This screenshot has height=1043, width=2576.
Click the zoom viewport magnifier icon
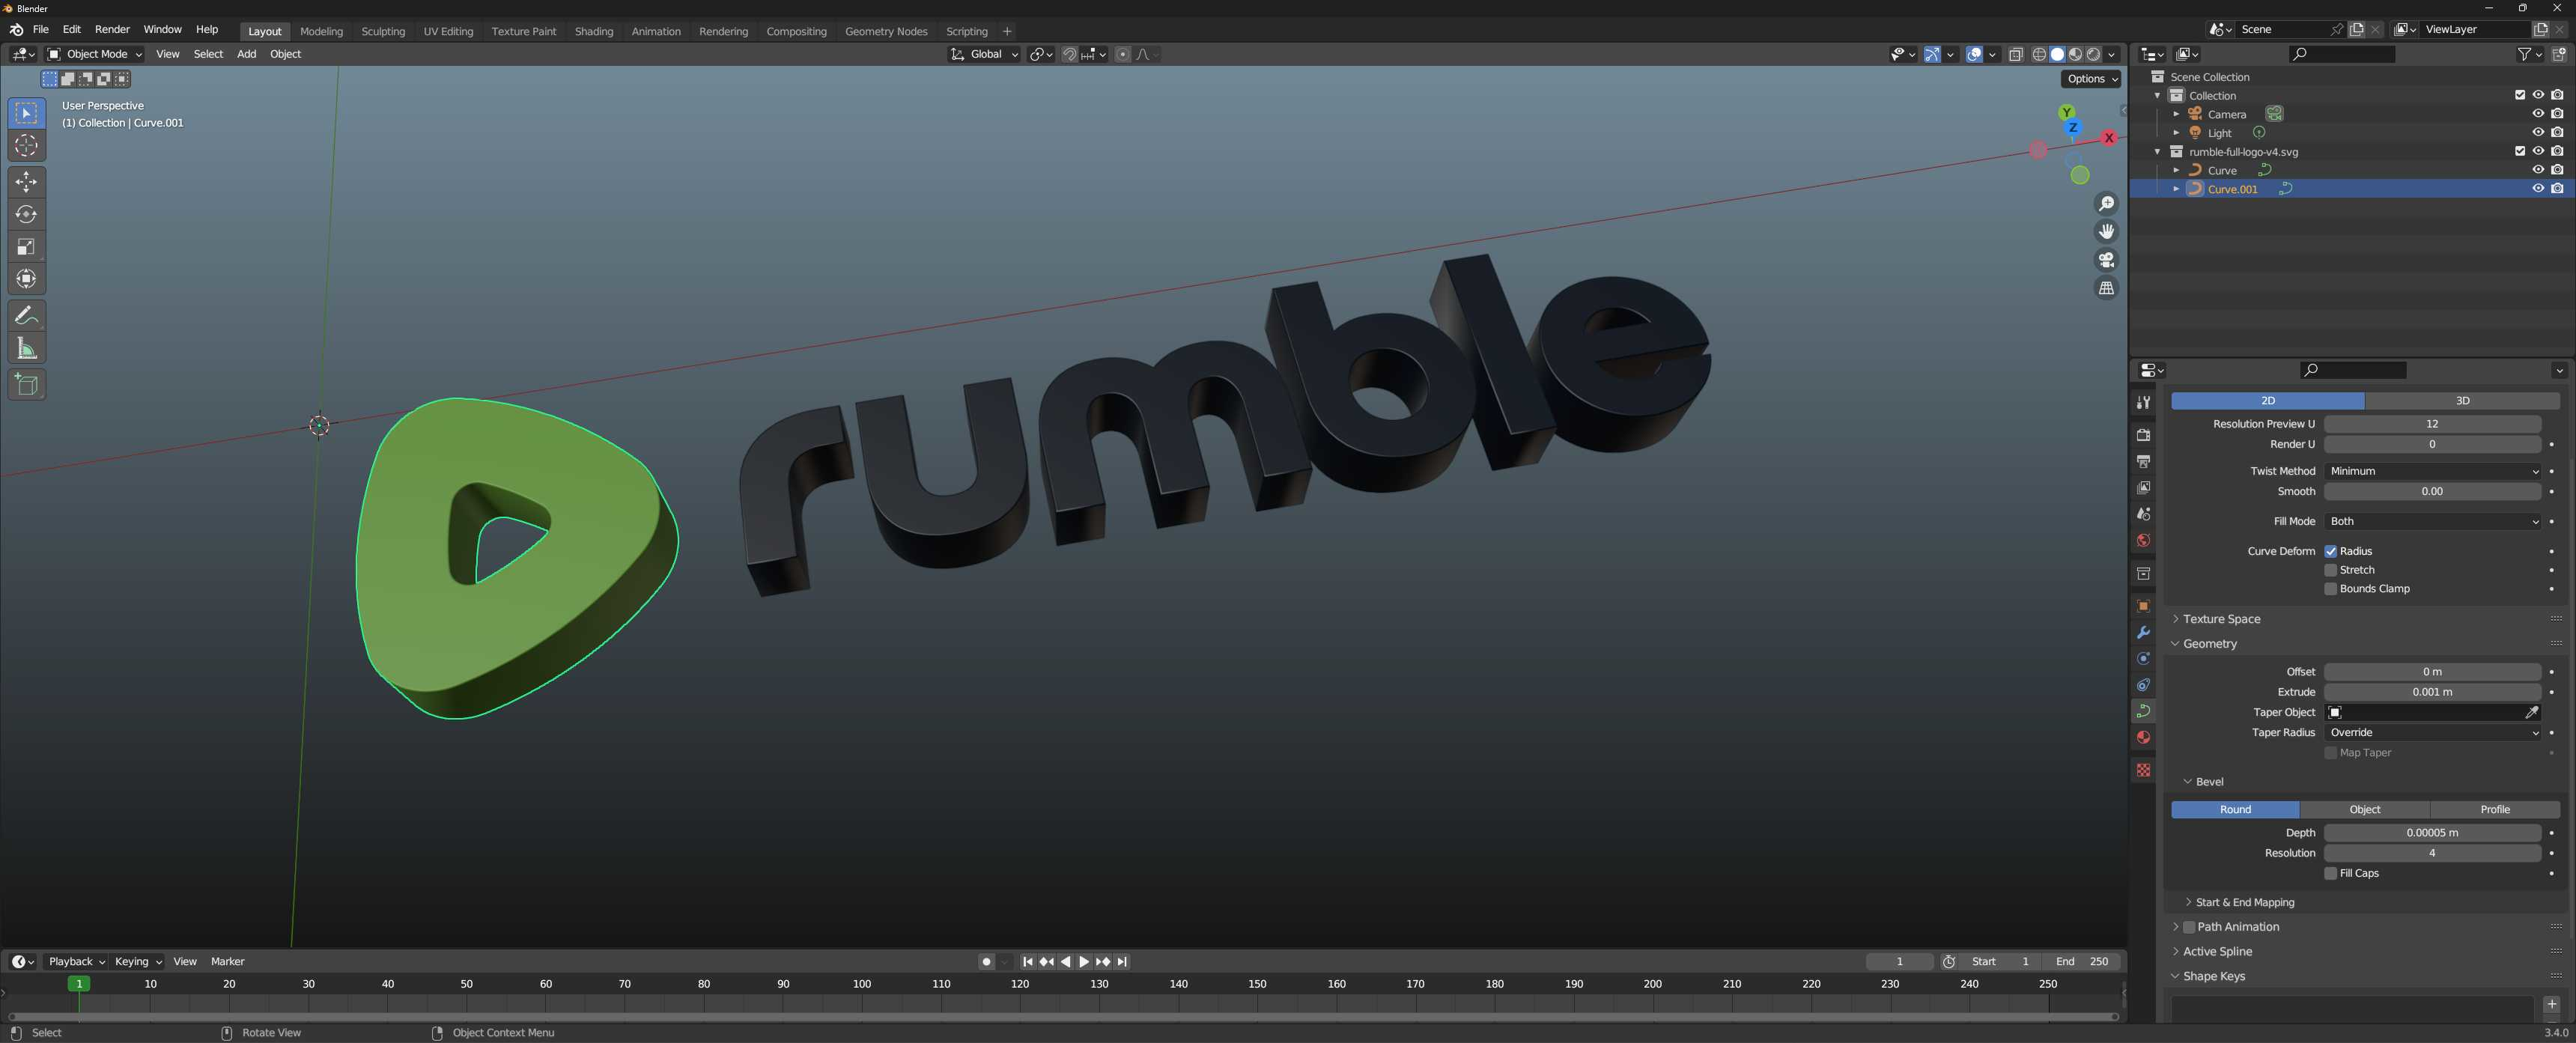pos(2106,204)
